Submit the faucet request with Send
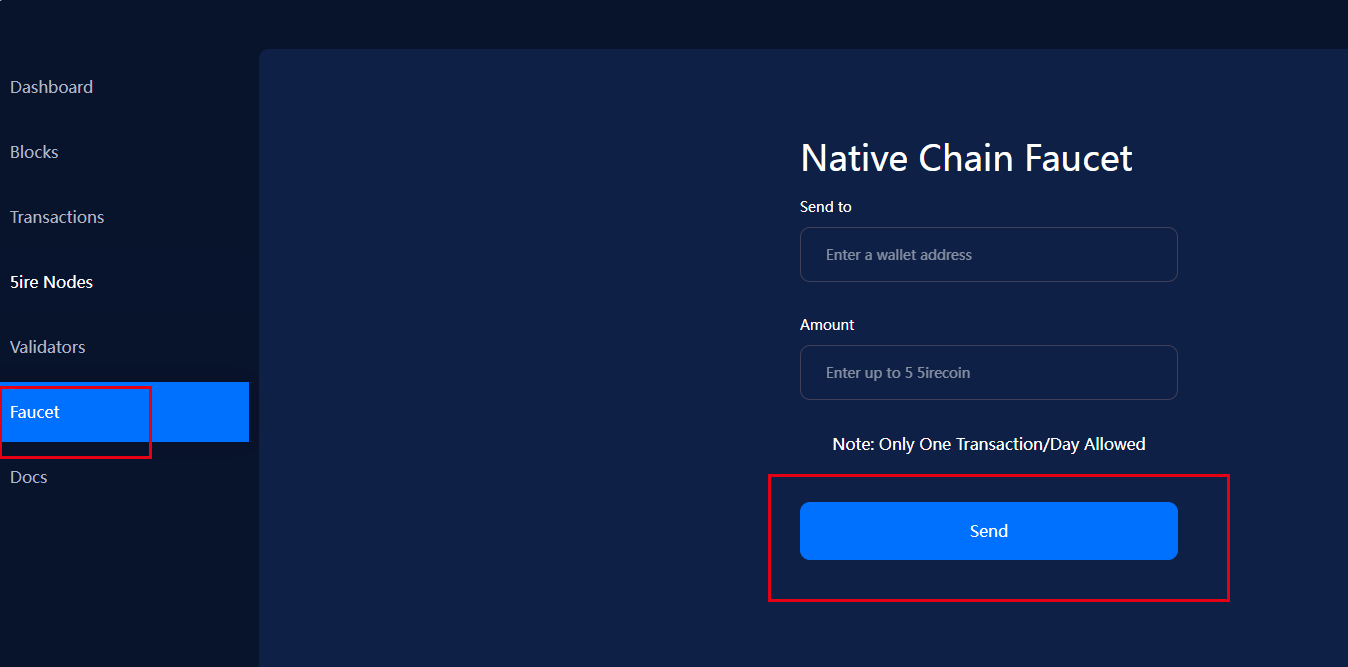 pos(988,531)
